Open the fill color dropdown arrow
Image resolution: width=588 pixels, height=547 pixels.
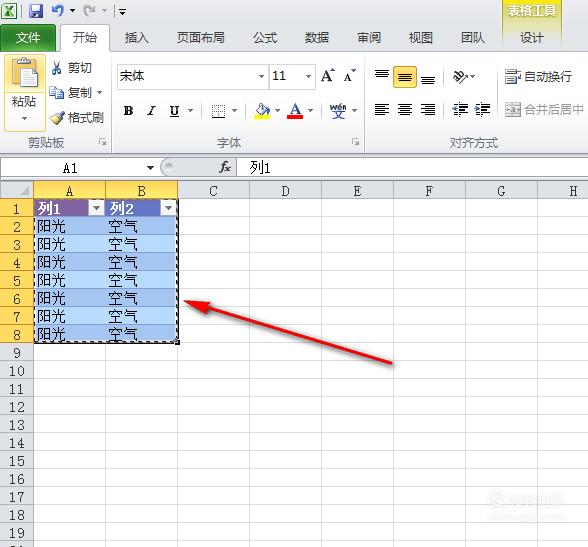tap(278, 111)
